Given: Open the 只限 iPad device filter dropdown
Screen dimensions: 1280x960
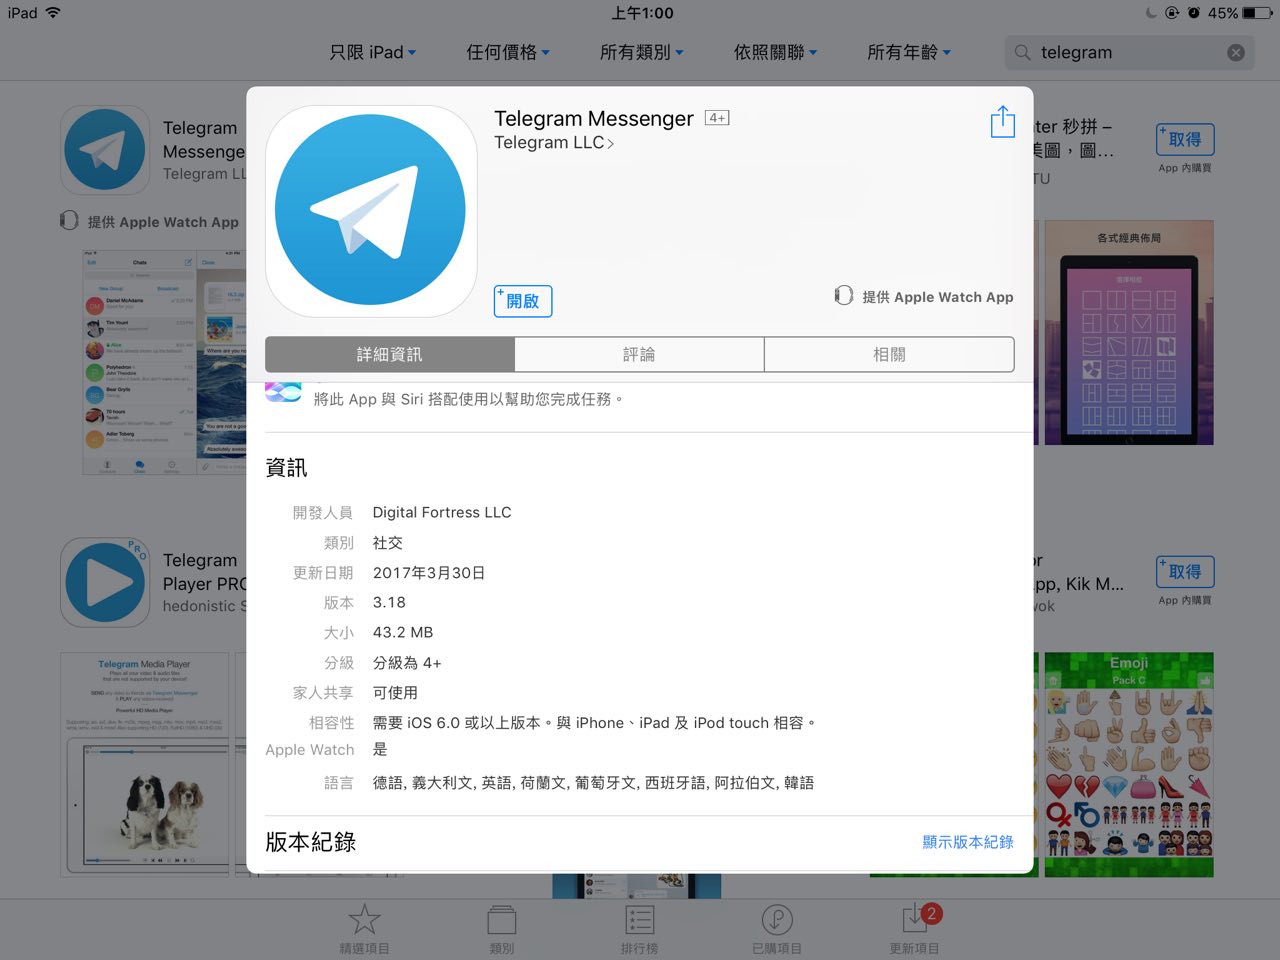Looking at the screenshot, I should [x=373, y=52].
